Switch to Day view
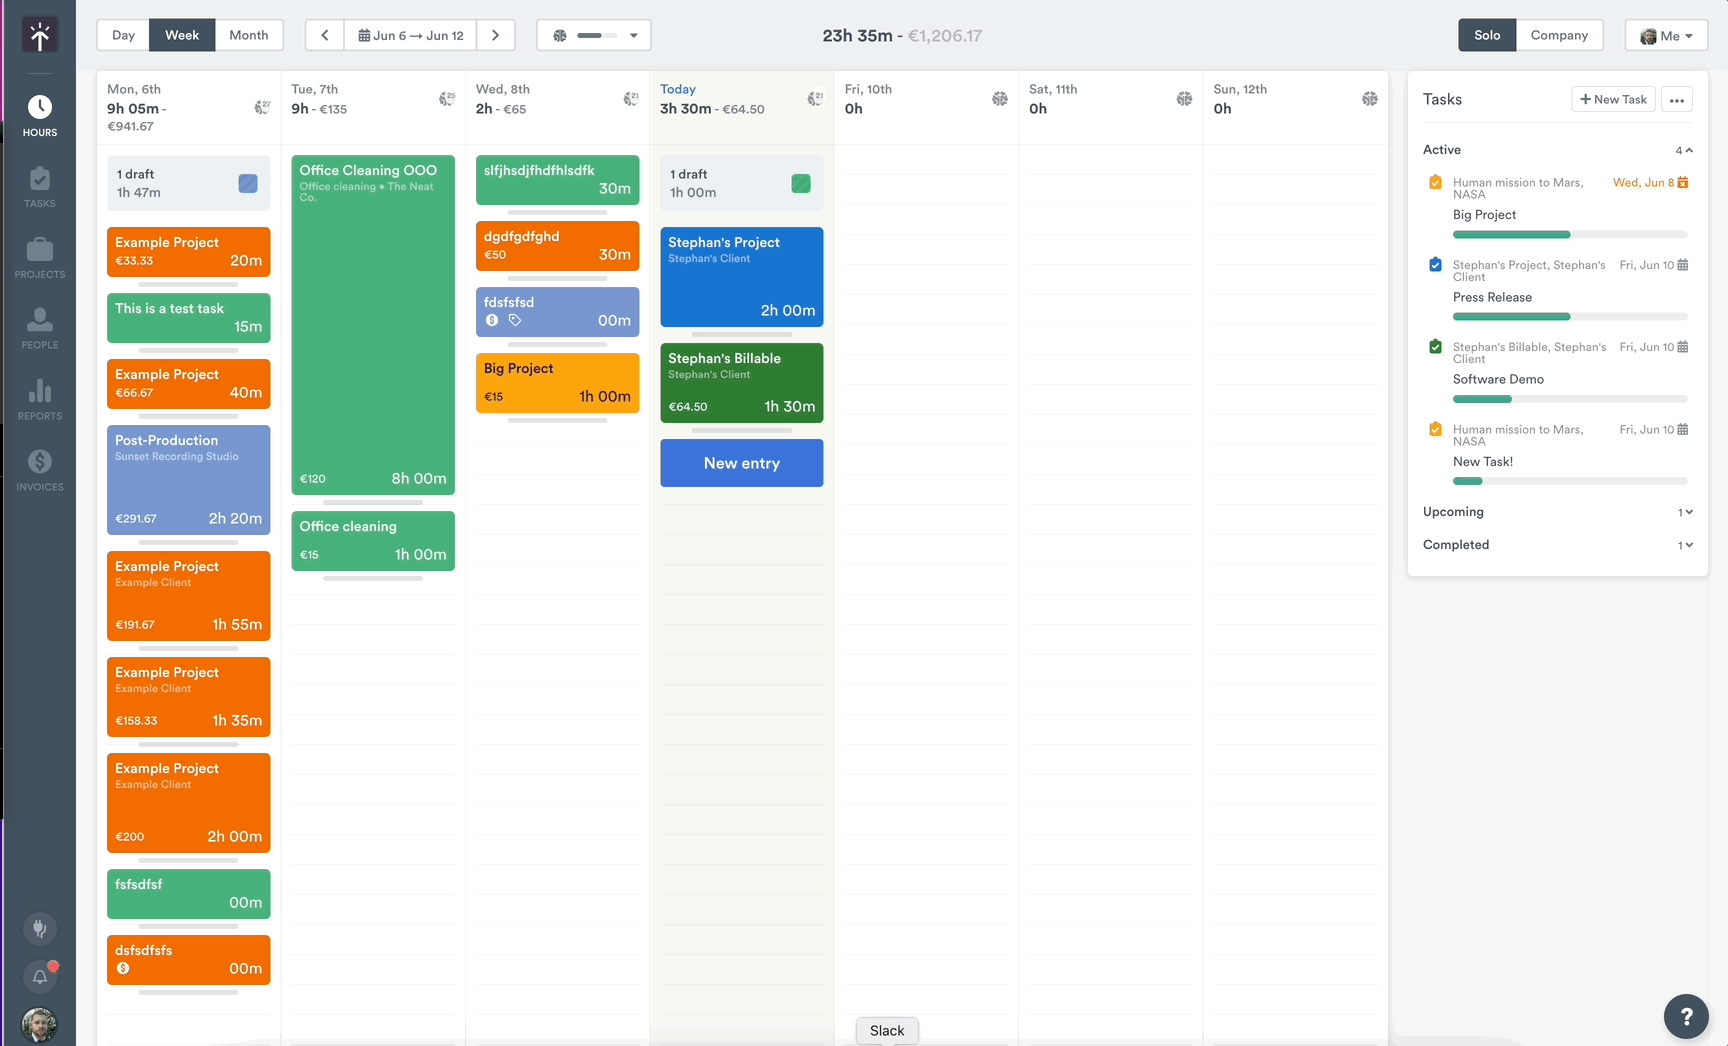This screenshot has width=1728, height=1046. pos(122,35)
